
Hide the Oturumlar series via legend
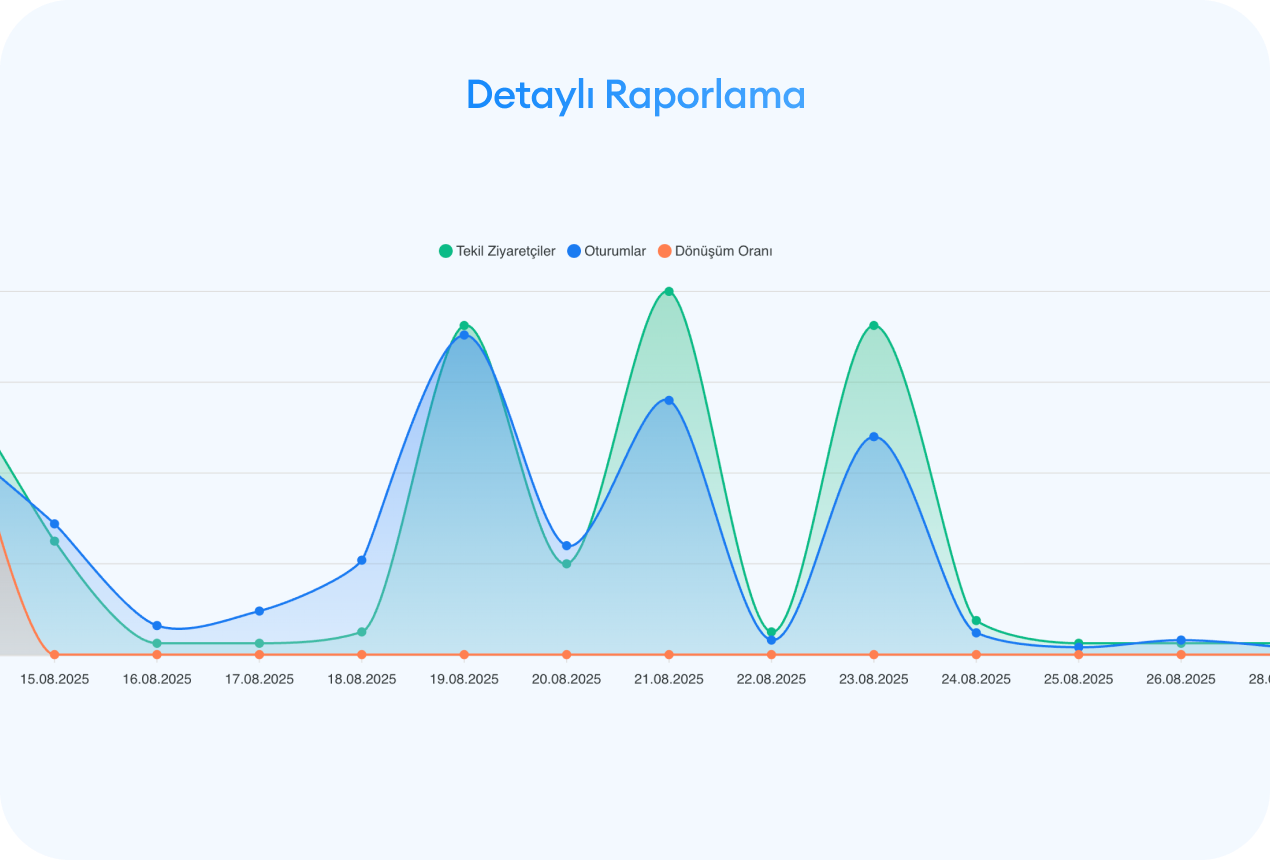click(614, 251)
